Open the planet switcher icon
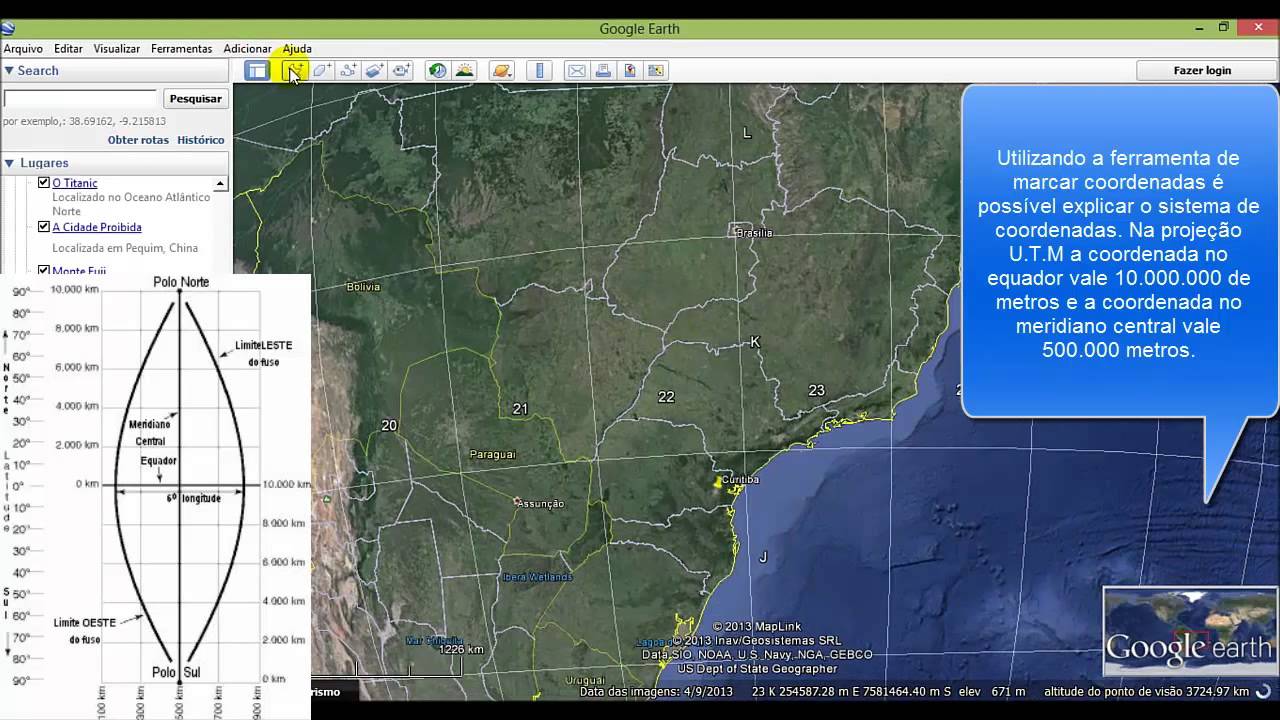 [501, 70]
